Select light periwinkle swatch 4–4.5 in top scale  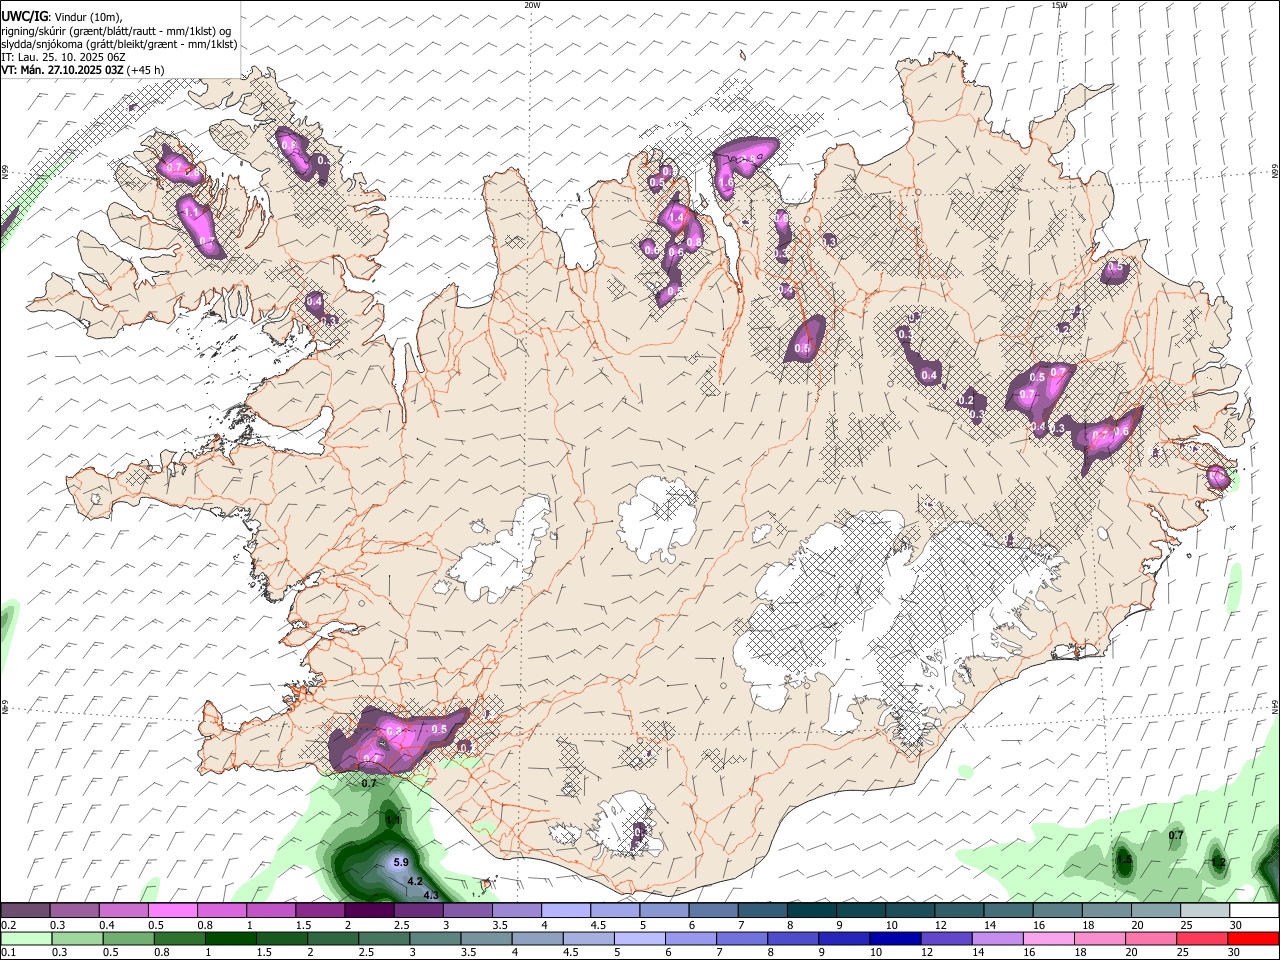click(x=565, y=911)
